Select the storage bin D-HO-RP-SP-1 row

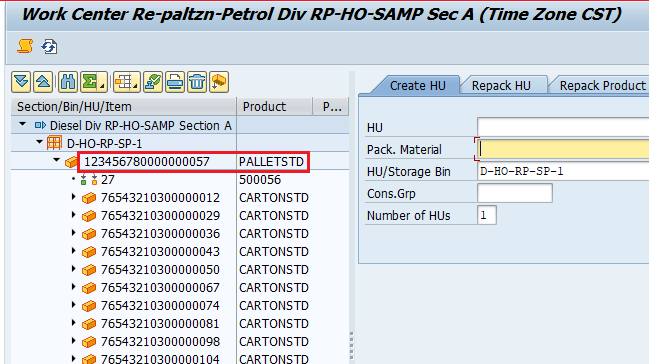tap(104, 143)
